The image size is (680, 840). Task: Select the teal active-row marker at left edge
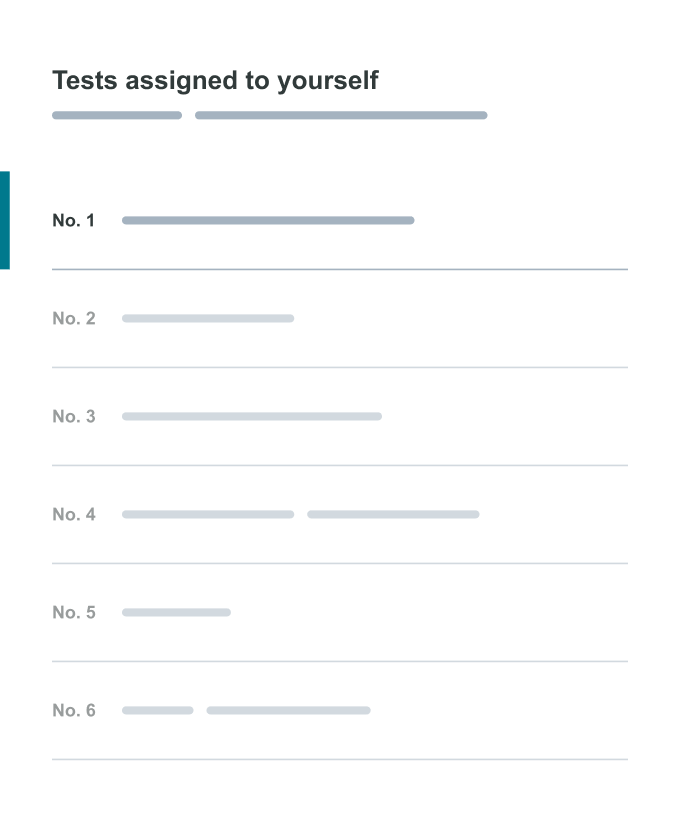(5, 220)
